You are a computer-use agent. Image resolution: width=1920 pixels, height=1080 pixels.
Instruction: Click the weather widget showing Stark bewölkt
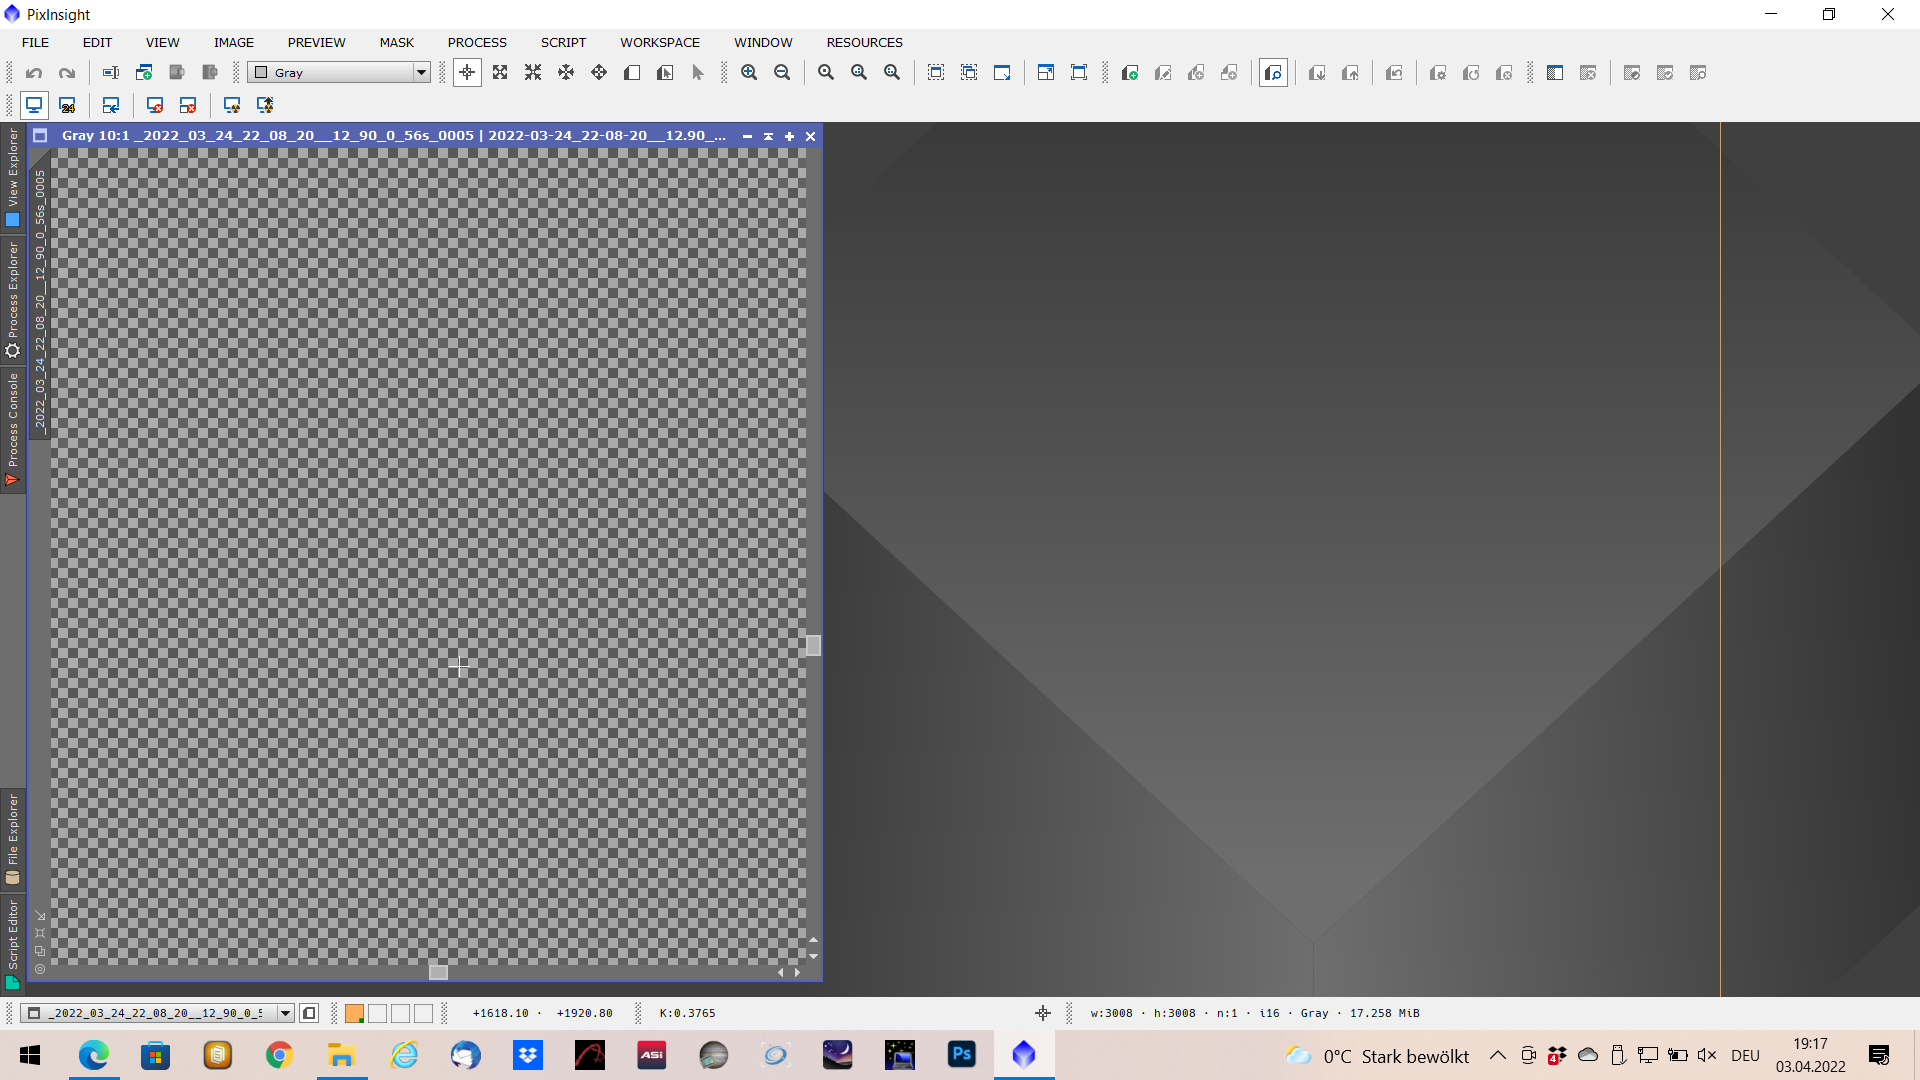click(x=1377, y=1056)
